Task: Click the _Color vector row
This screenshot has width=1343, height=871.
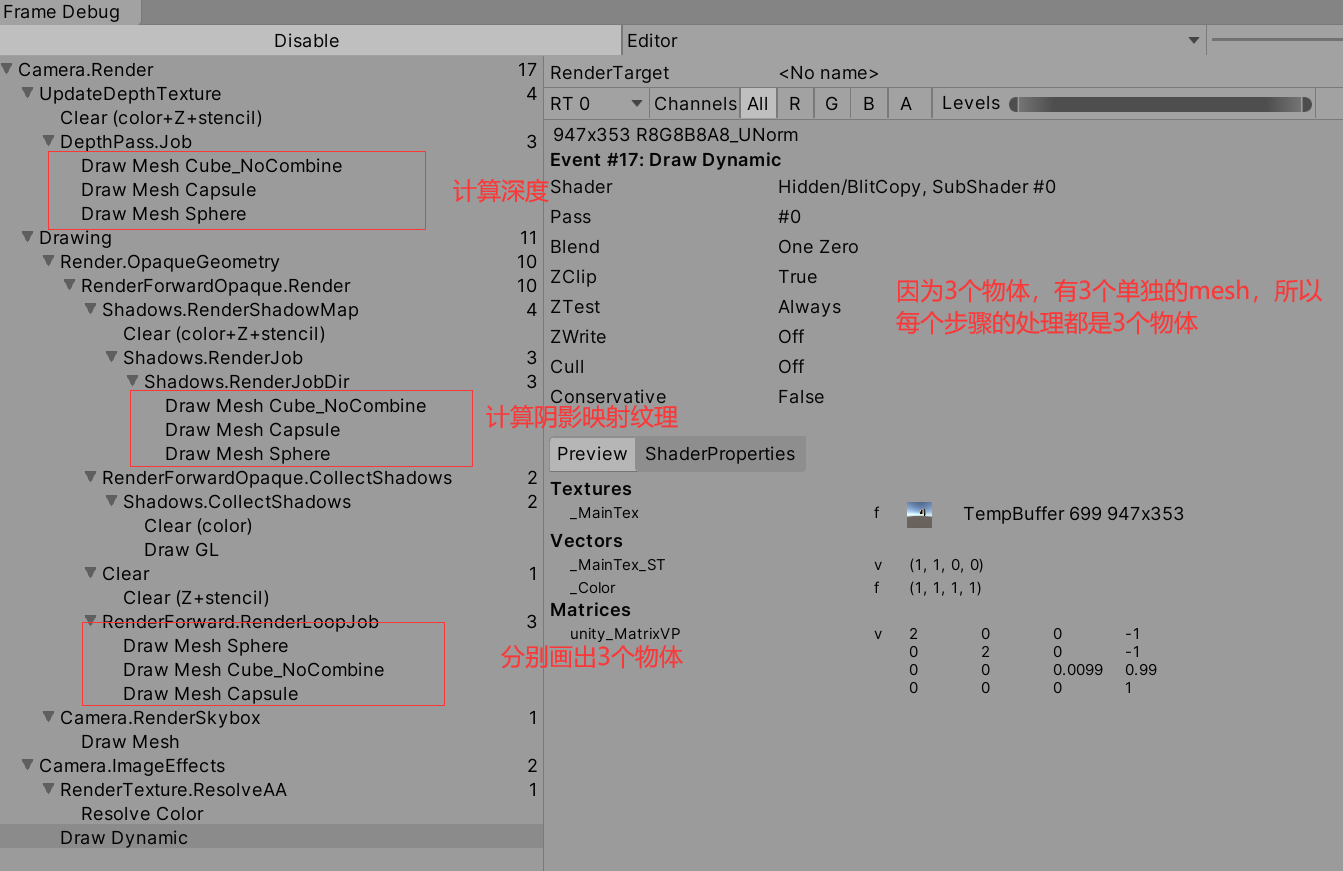Action: coord(776,588)
